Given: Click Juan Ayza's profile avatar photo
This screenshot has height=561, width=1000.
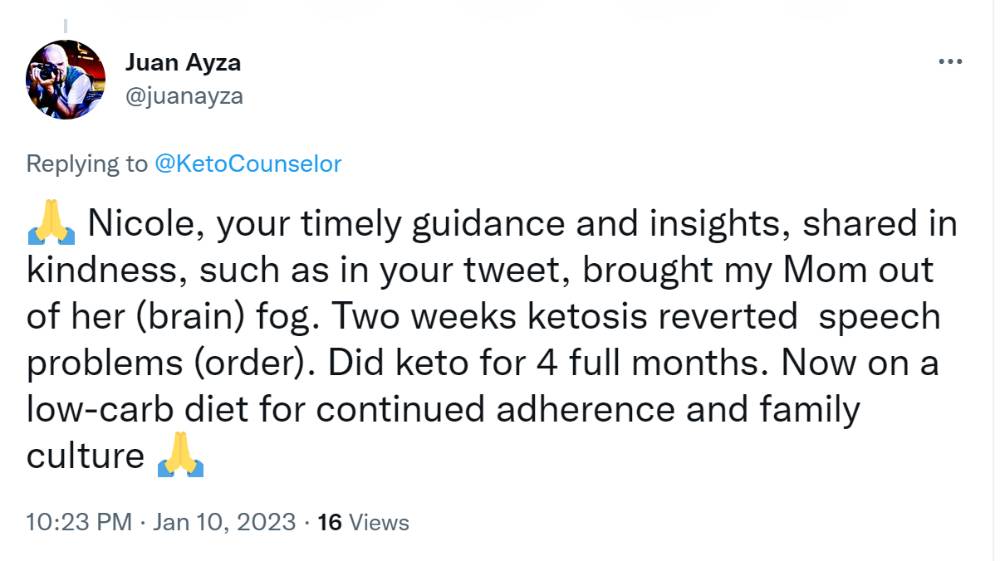Looking at the screenshot, I should pyautogui.click(x=65, y=80).
